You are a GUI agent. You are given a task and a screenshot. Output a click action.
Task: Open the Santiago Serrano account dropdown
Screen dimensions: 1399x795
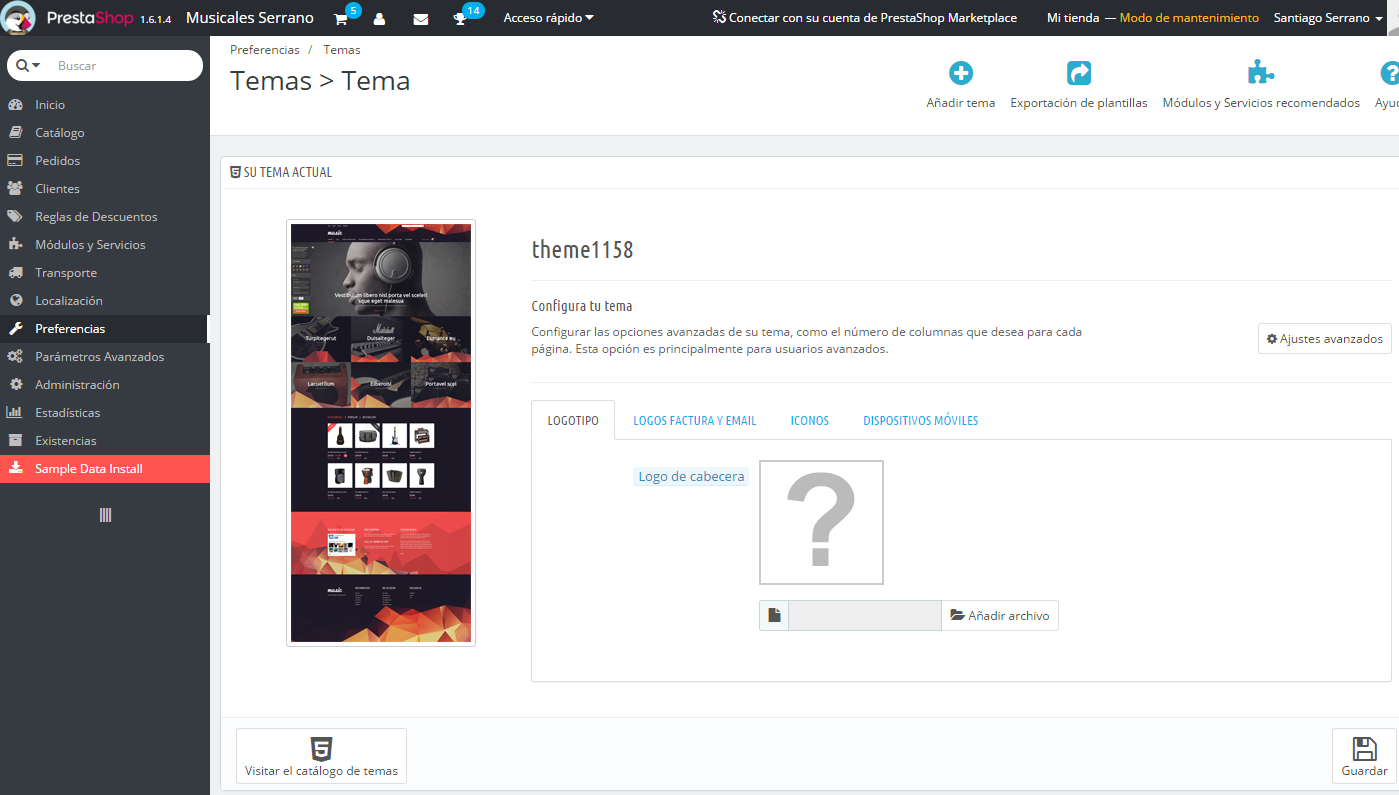(1328, 18)
